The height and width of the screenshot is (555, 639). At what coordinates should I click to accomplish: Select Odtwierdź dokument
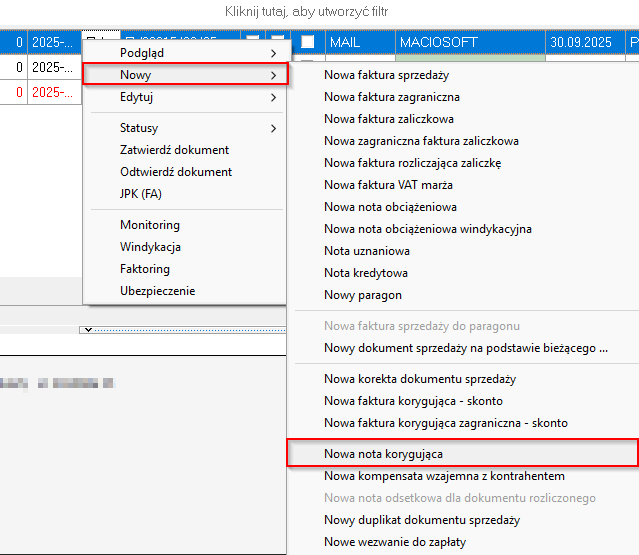[176, 172]
